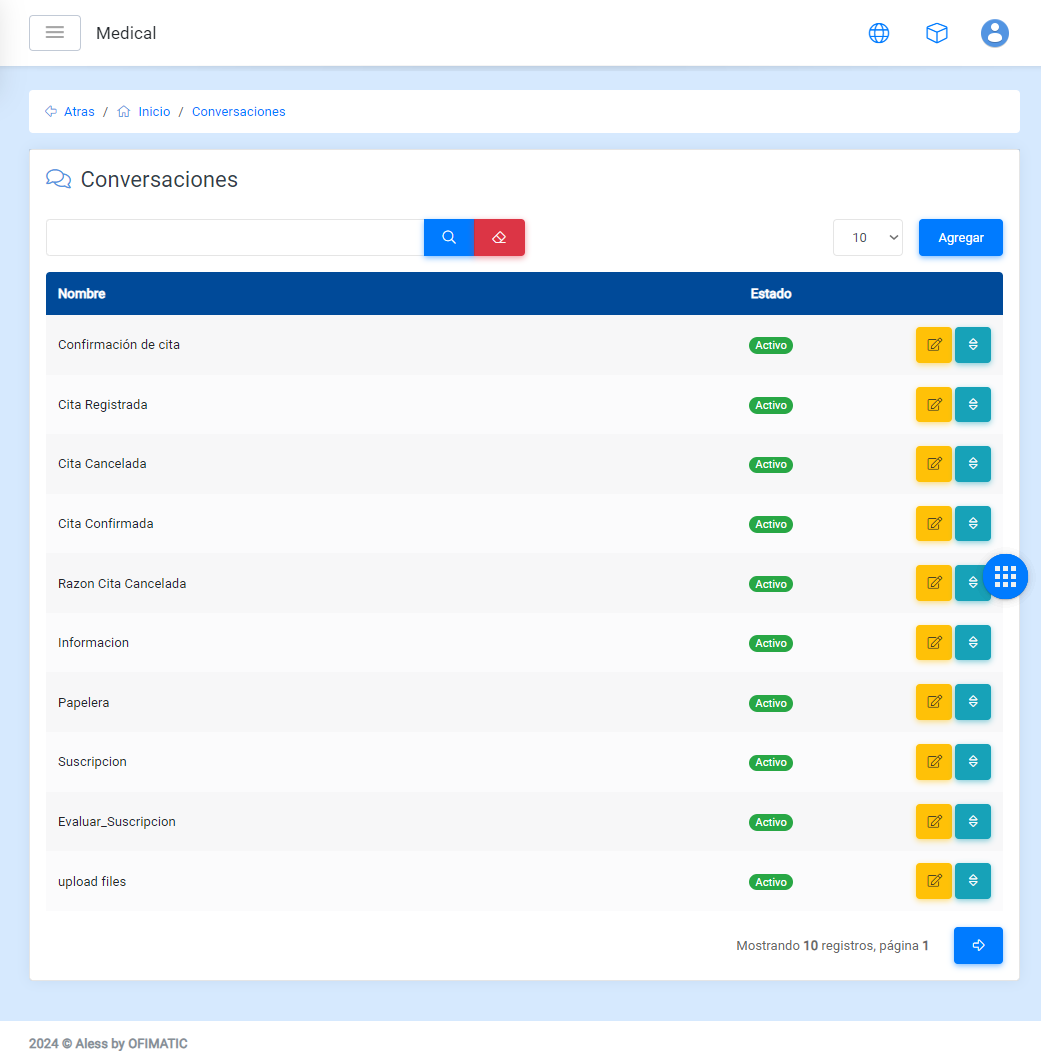This screenshot has height=1060, width=1041.
Task: Click Activo badge for upload files
Action: coord(771,882)
